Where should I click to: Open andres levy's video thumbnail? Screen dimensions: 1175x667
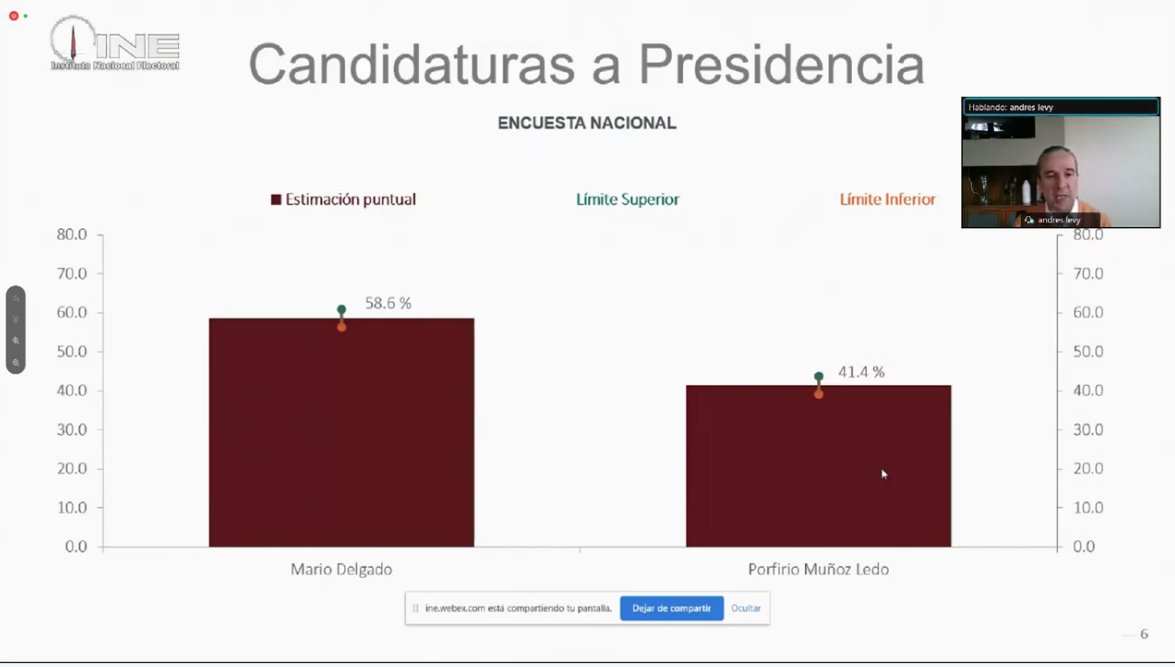point(1060,170)
